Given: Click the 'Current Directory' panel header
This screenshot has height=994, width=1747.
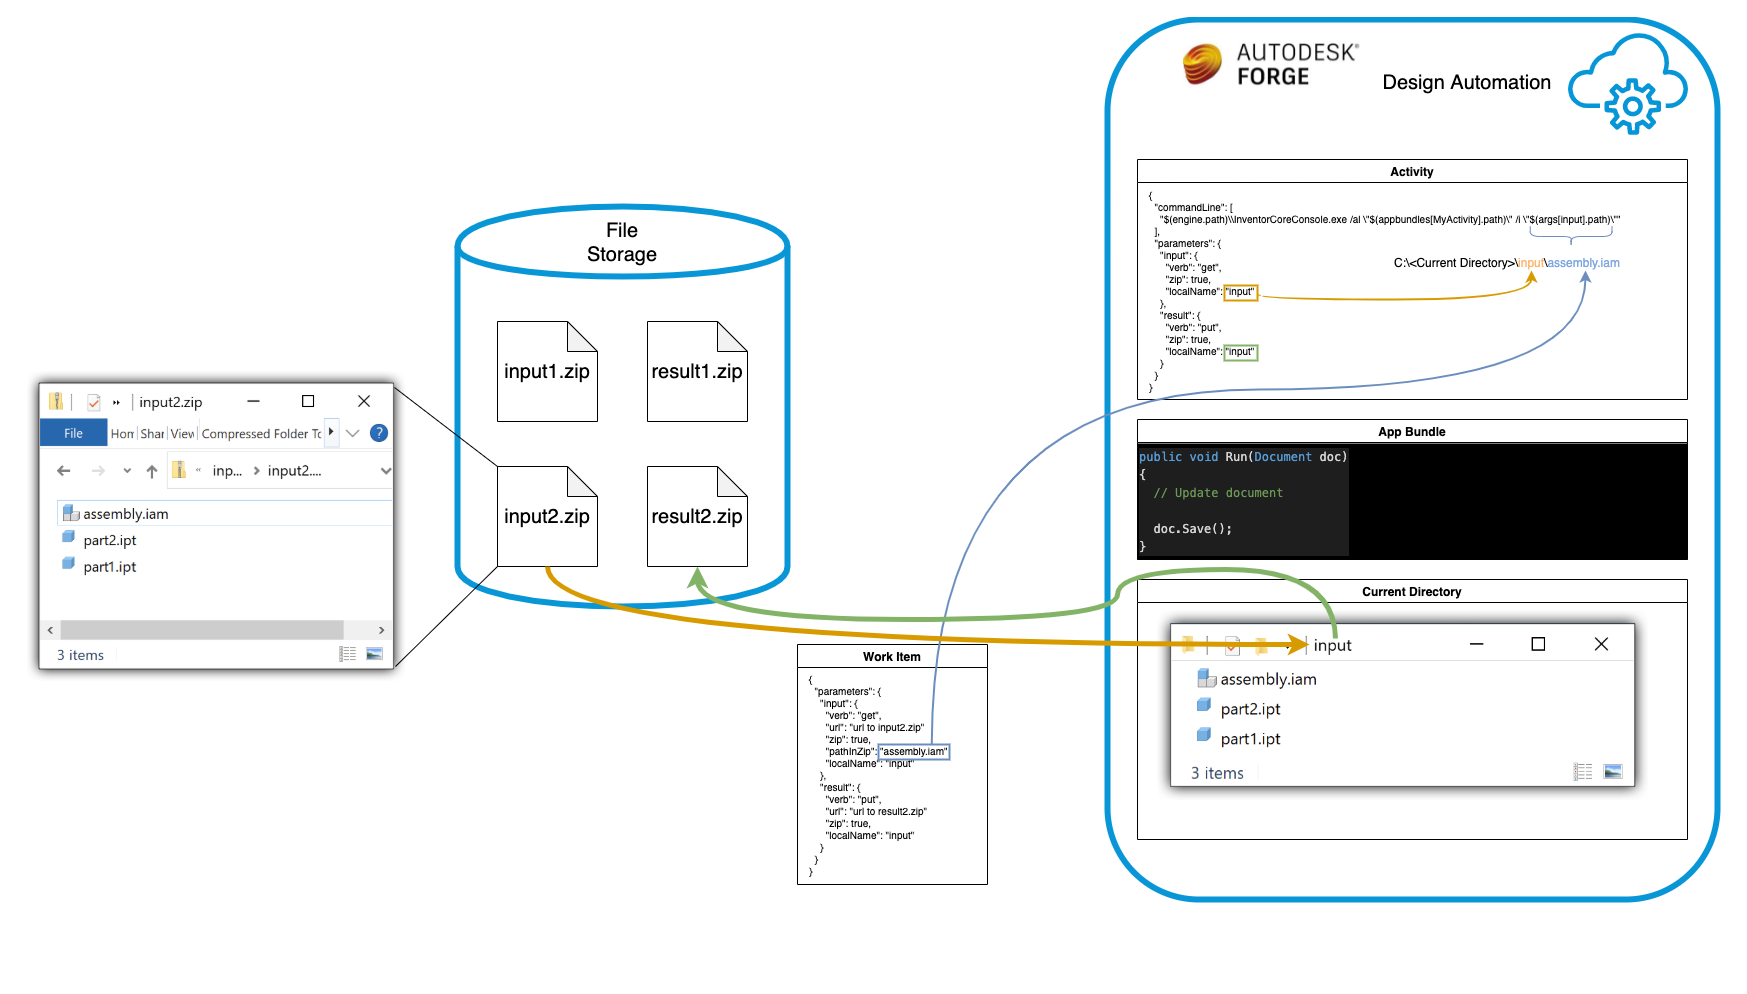Looking at the screenshot, I should coord(1412,591).
